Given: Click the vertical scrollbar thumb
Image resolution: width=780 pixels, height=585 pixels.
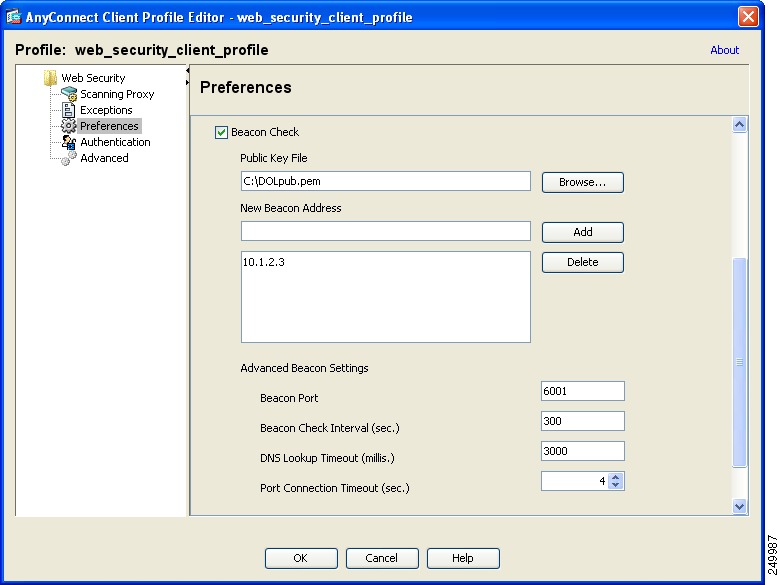Looking at the screenshot, I should click(740, 362).
